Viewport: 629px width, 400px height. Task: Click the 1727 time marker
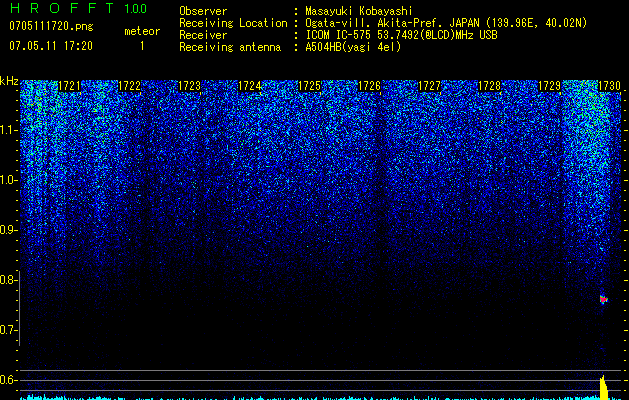pyautogui.click(x=429, y=86)
